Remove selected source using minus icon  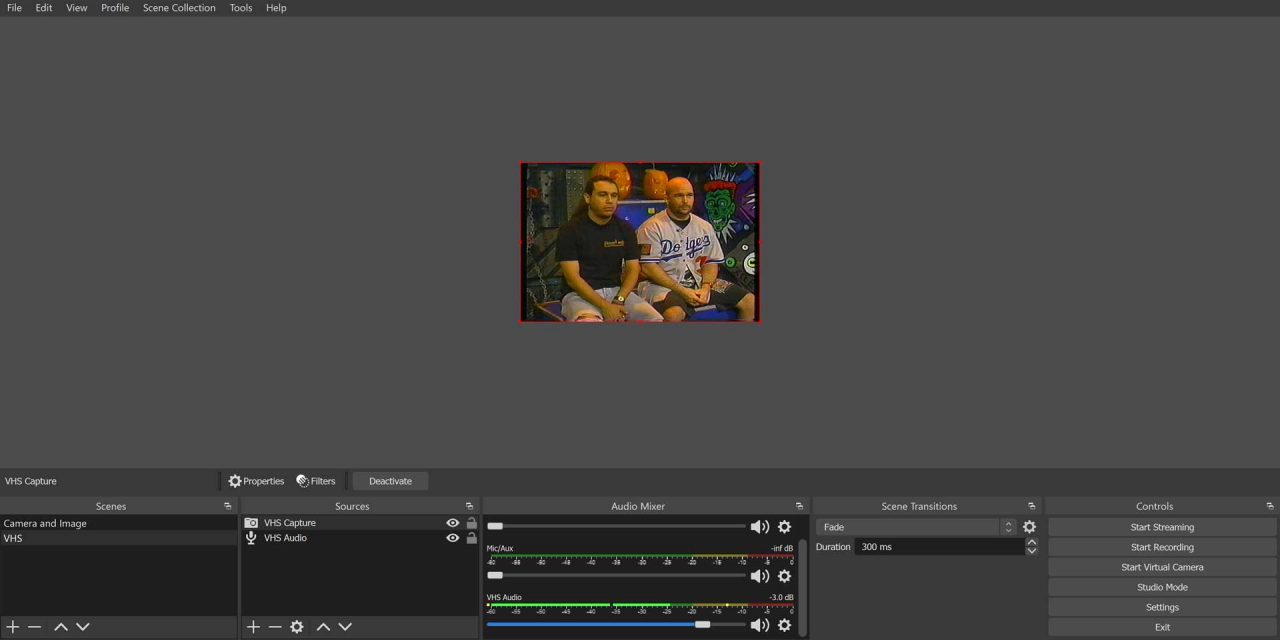(x=275, y=627)
